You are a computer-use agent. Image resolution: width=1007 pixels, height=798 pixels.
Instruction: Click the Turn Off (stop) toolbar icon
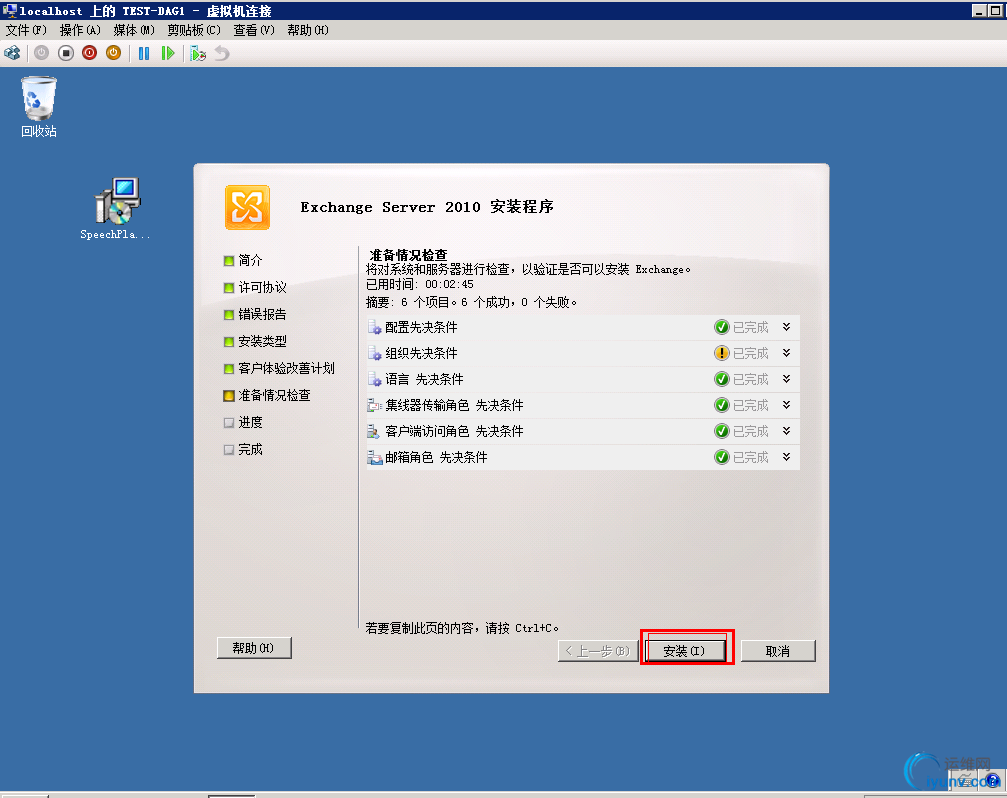66,53
